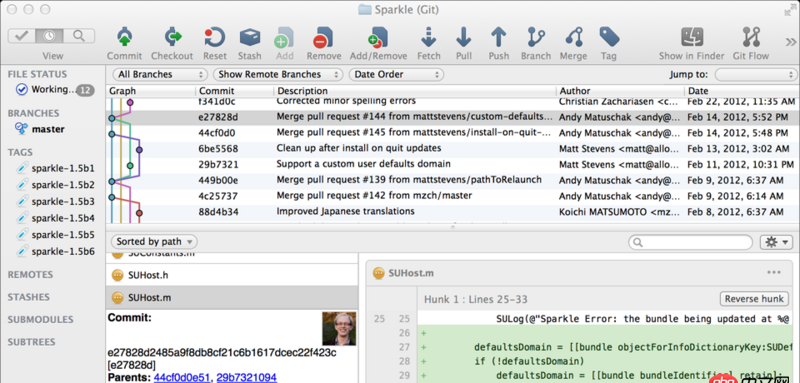
Task: Click the Pull toolbar icon
Action: [463, 37]
